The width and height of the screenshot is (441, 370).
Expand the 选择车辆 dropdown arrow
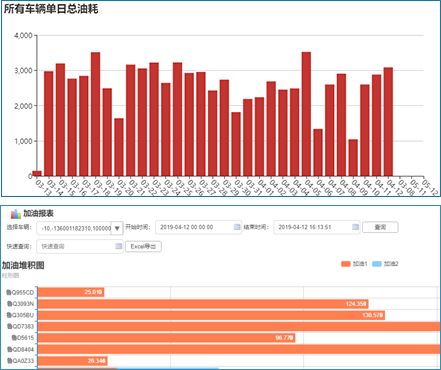coord(117,228)
